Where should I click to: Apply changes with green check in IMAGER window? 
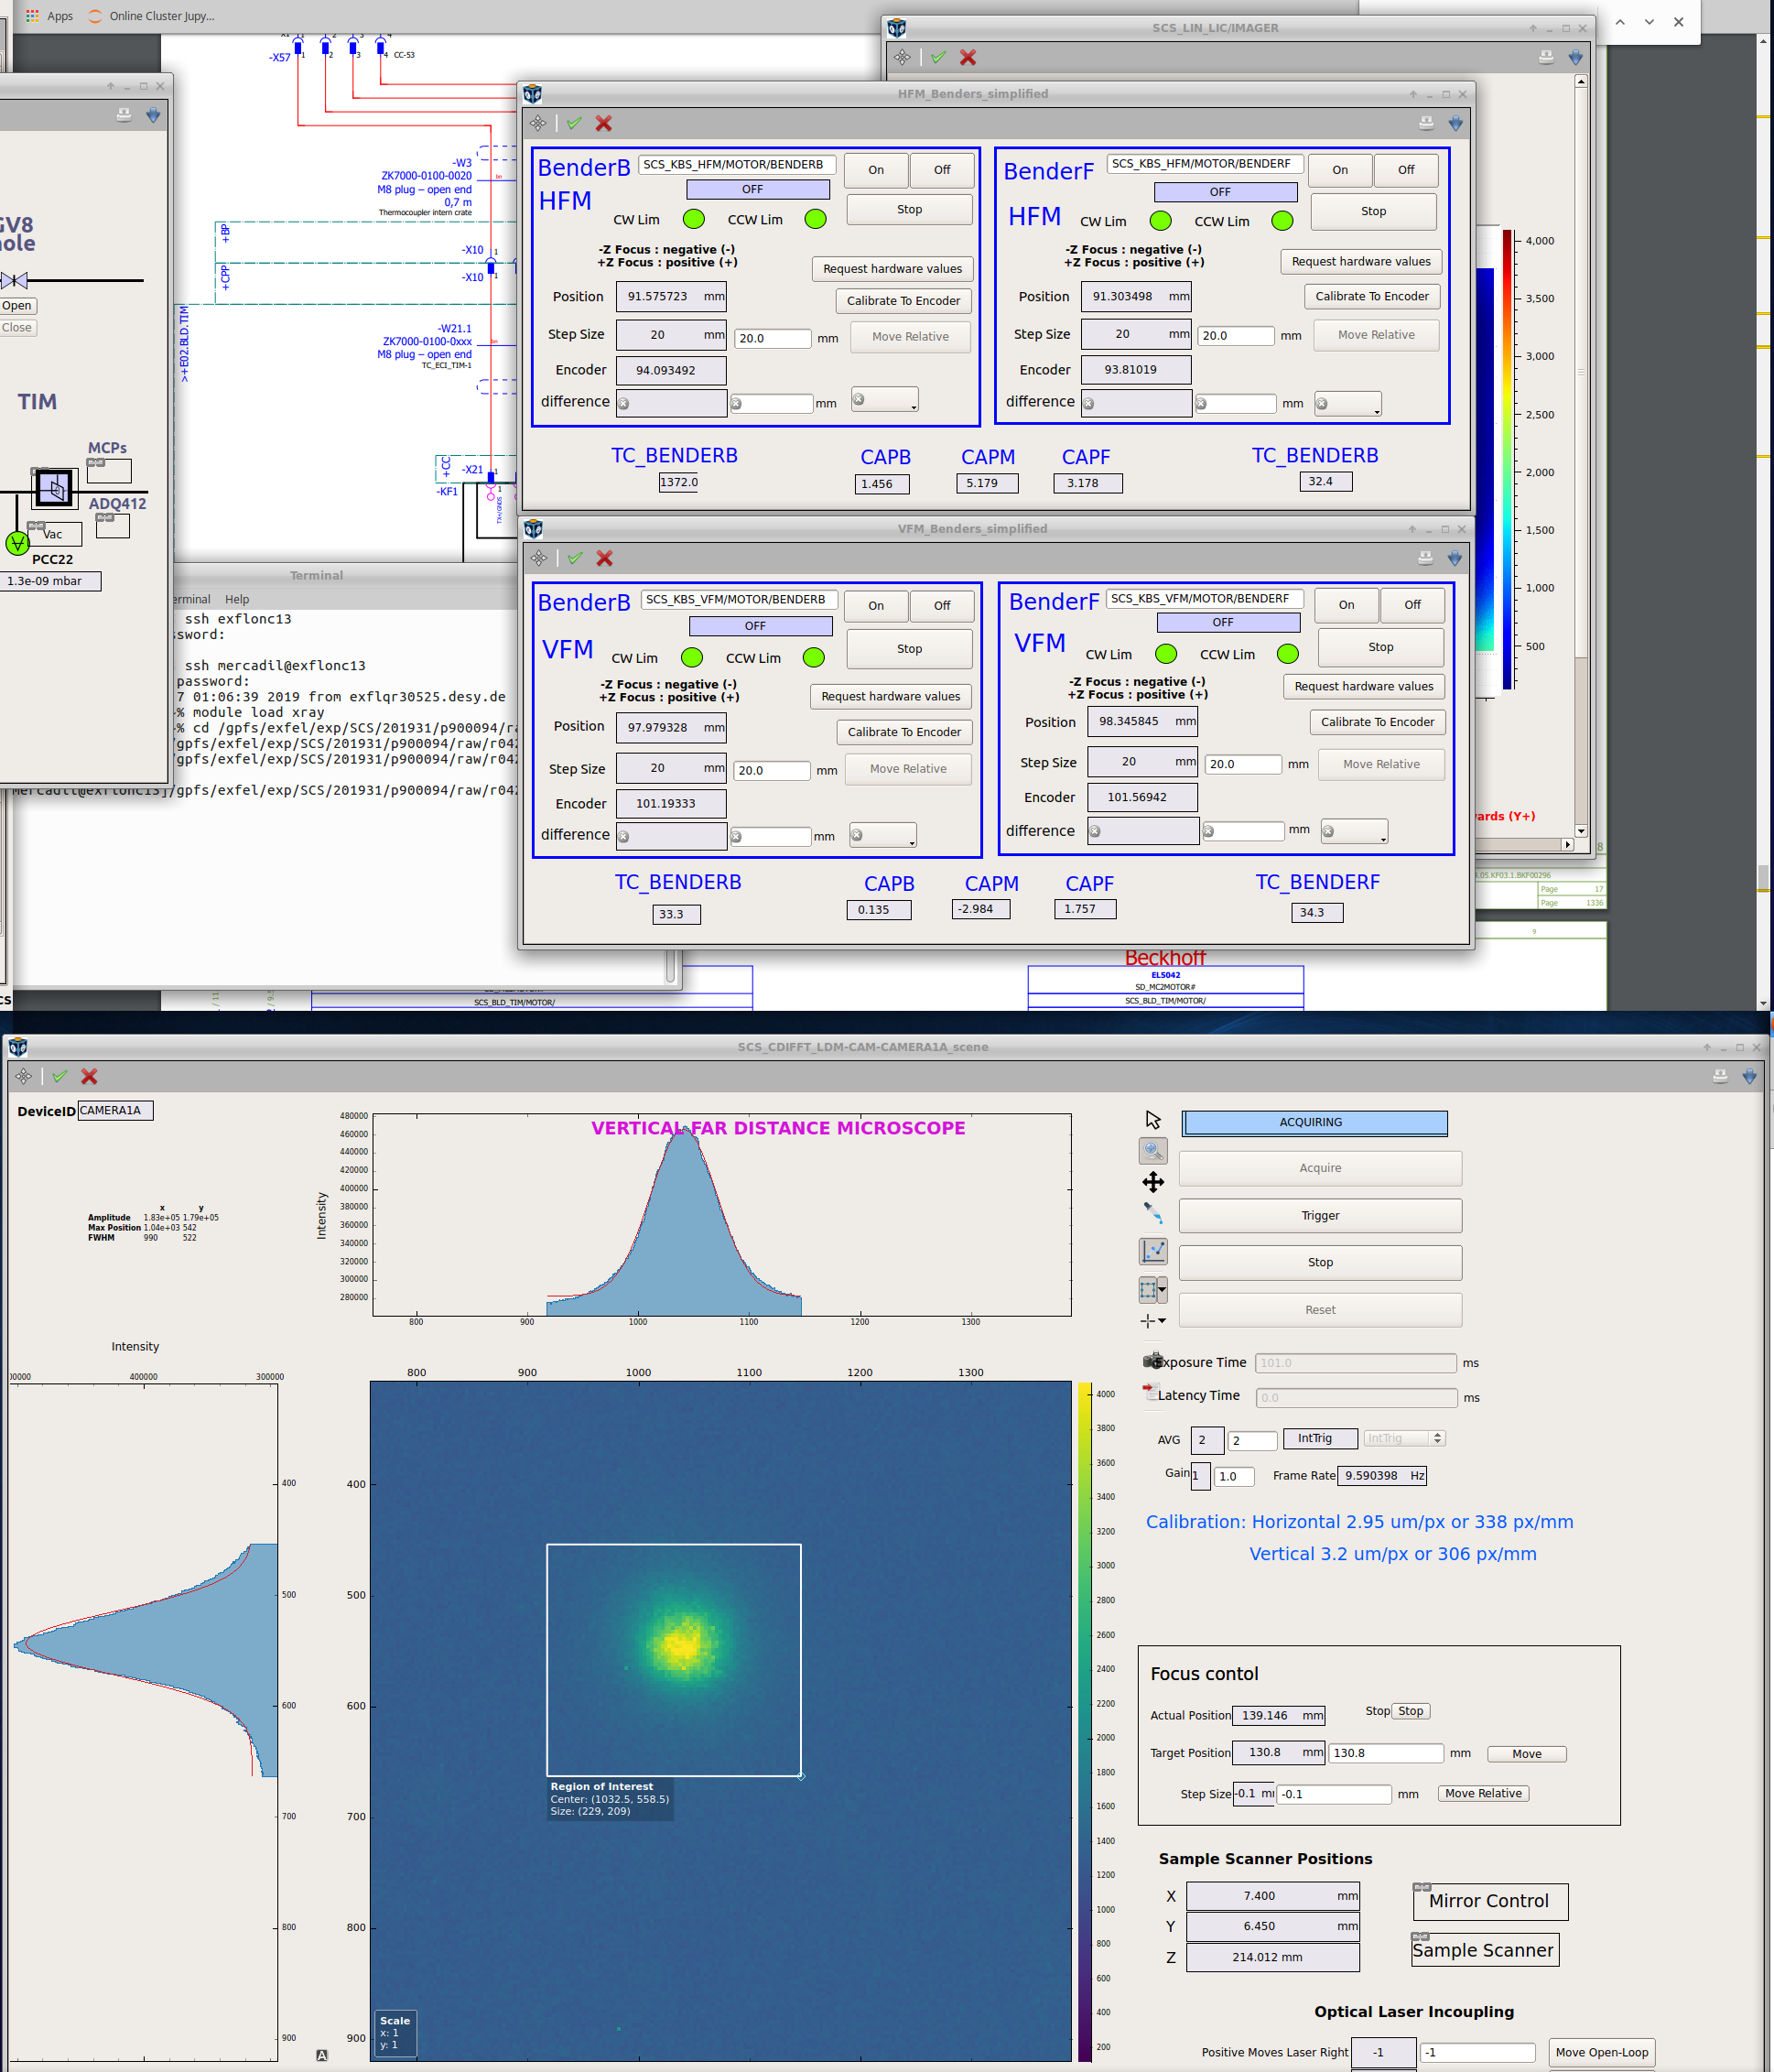[938, 57]
